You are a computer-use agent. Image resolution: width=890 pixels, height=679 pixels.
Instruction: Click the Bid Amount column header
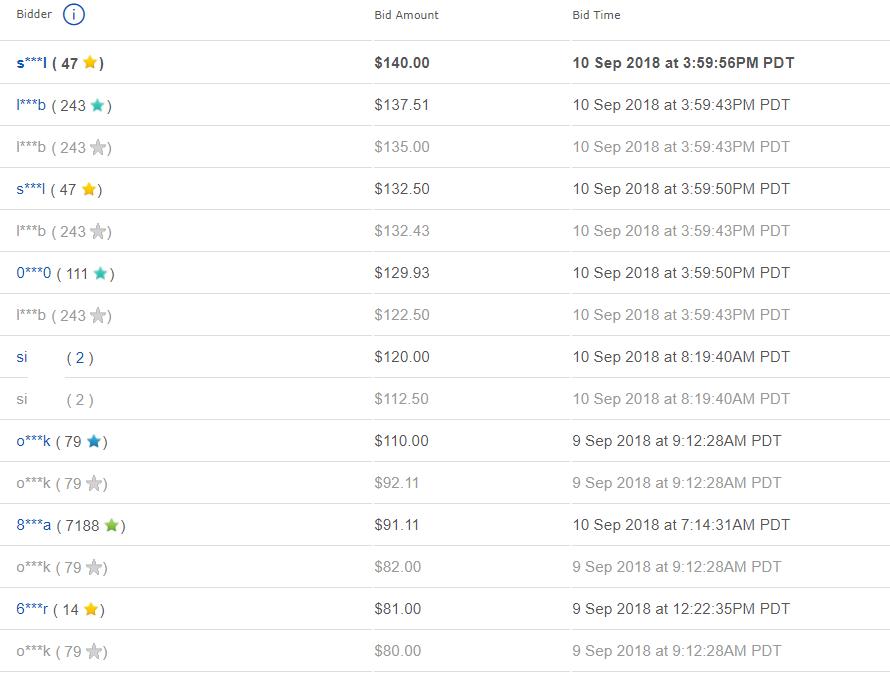(406, 15)
